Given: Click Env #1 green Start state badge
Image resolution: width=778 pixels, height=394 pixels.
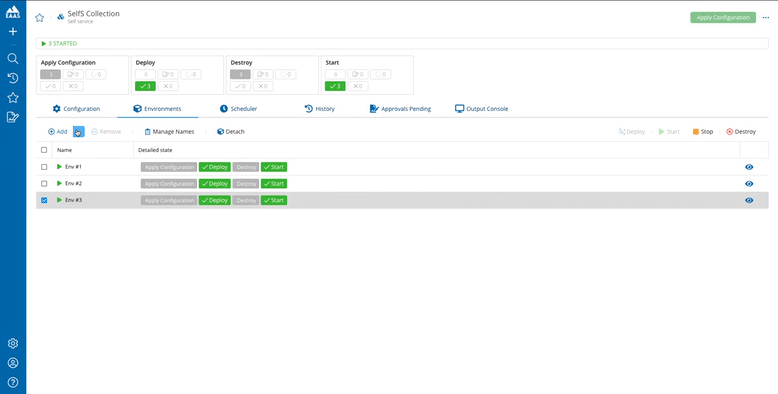Looking at the screenshot, I should click(x=274, y=167).
